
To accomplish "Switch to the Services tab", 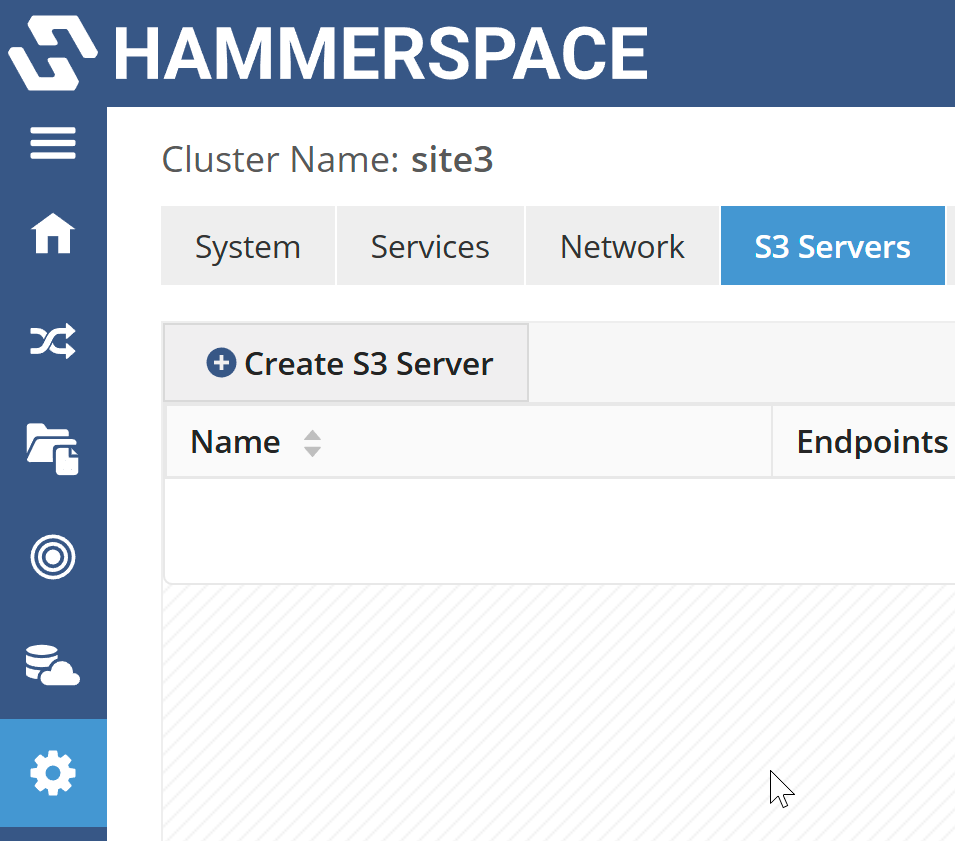I will click(x=430, y=246).
